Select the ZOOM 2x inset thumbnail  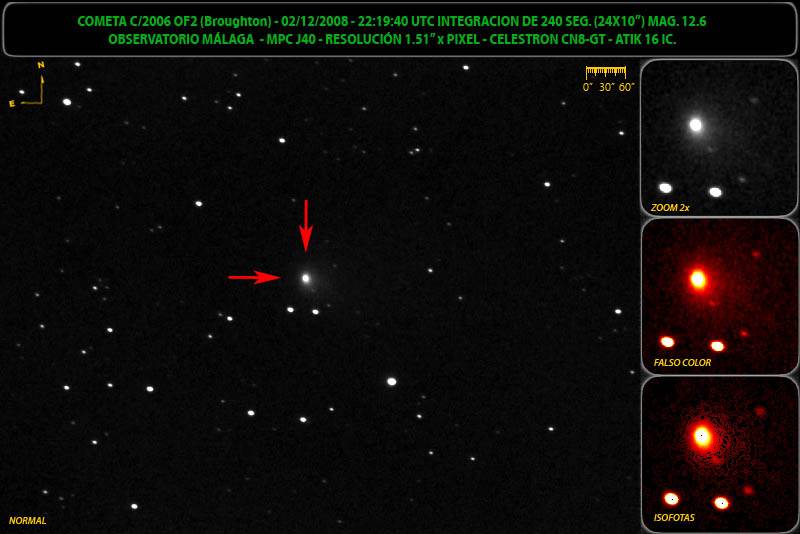coord(719,138)
